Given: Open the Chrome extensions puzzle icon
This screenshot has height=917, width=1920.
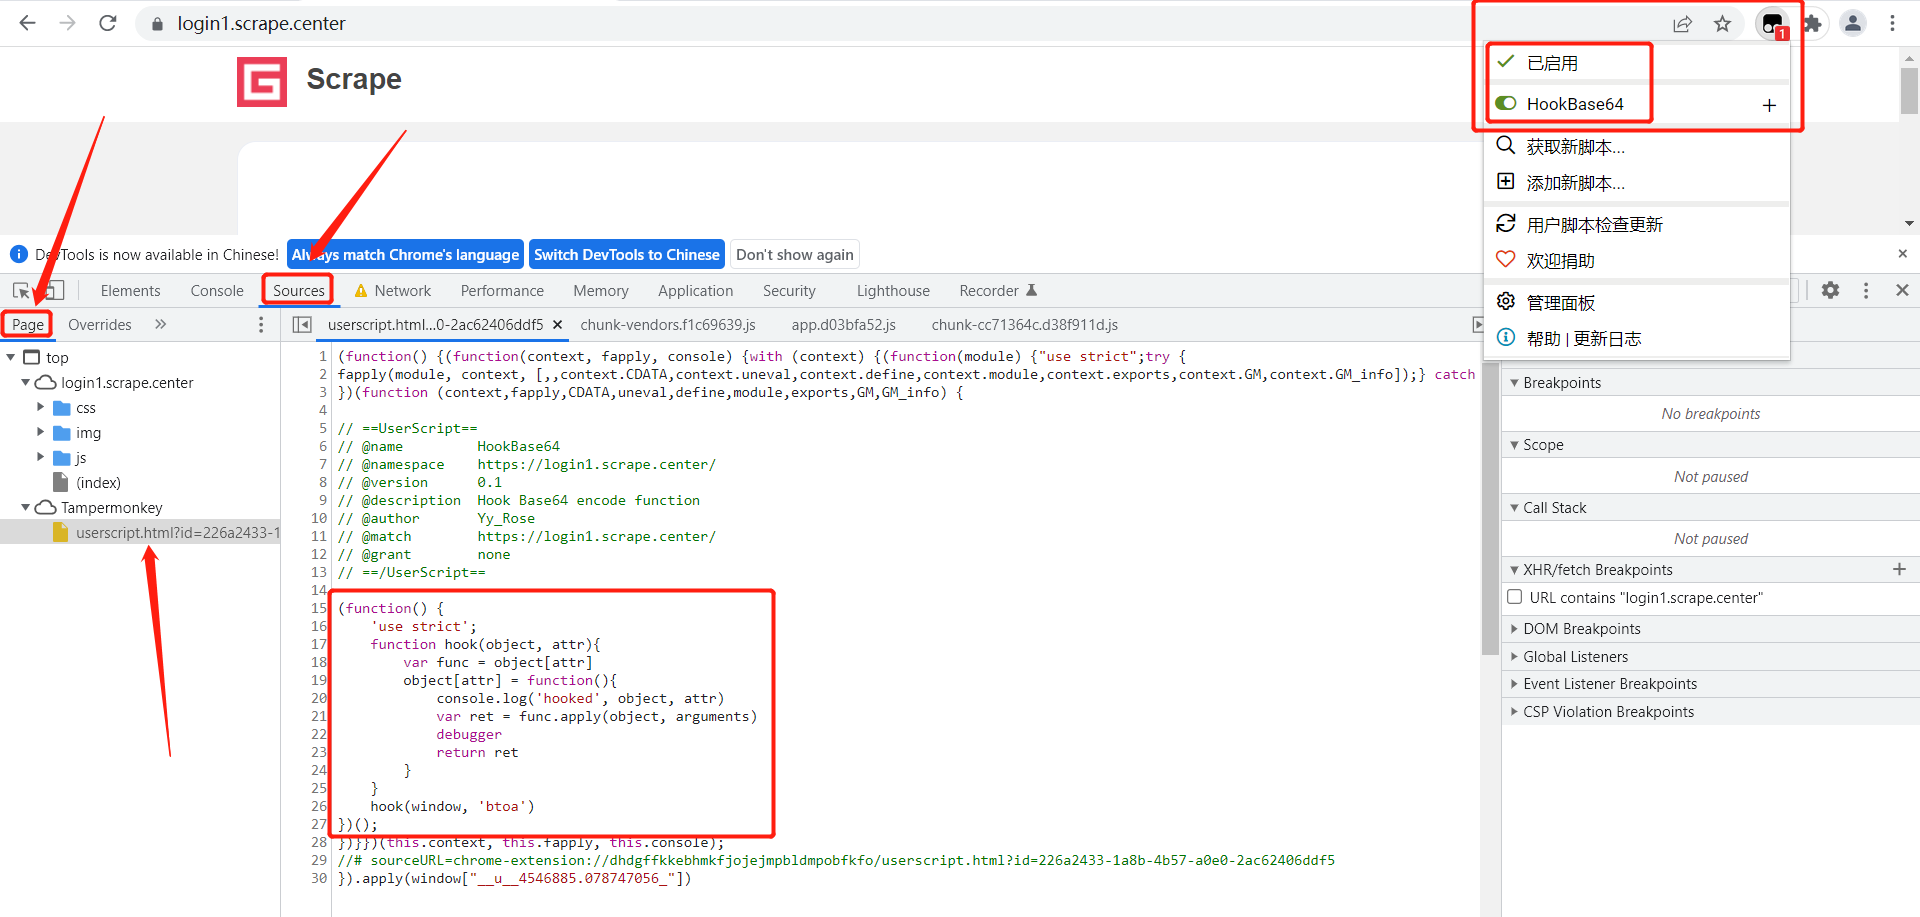Looking at the screenshot, I should point(1812,22).
